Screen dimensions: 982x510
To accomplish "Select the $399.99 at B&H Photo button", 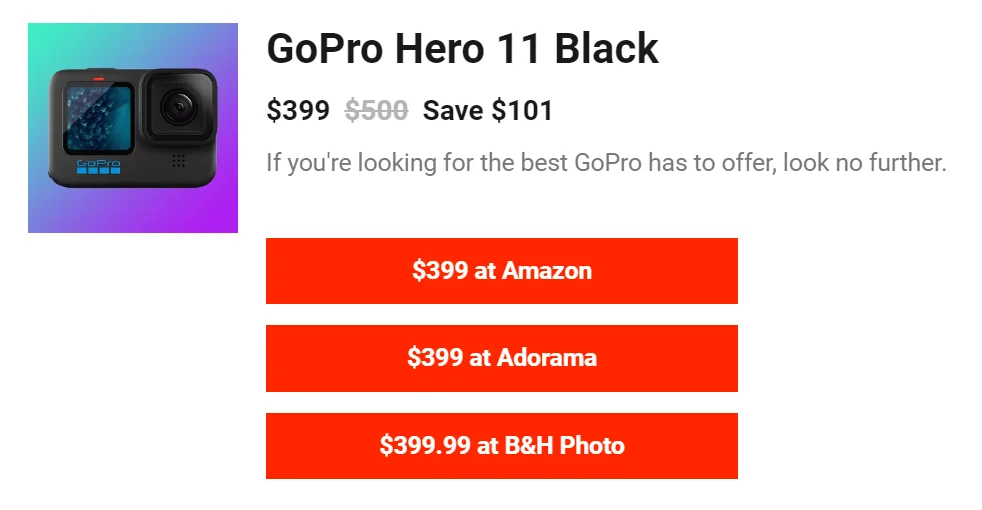I will (x=502, y=445).
